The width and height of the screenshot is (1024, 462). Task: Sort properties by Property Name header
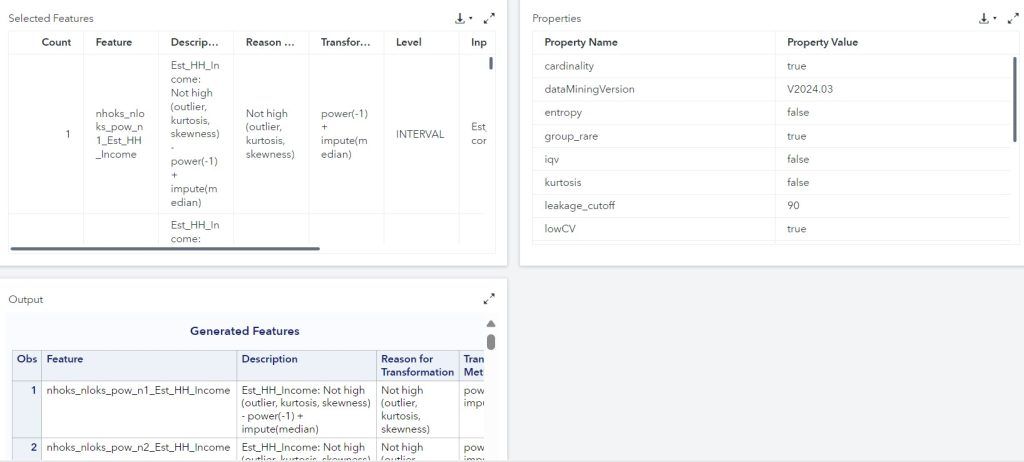click(x=581, y=42)
